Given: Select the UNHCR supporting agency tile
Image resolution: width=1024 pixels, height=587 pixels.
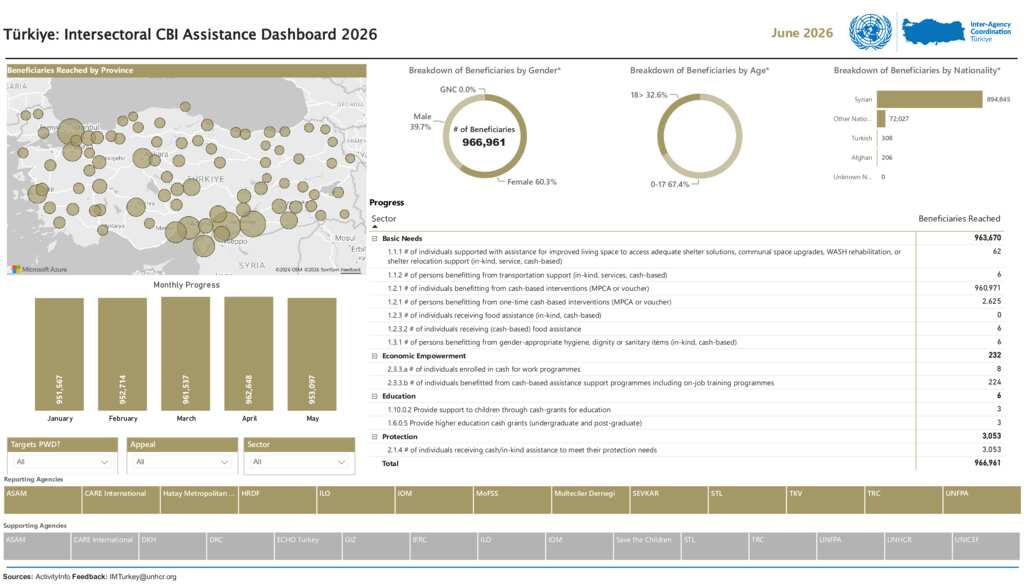Looking at the screenshot, I should [x=918, y=546].
